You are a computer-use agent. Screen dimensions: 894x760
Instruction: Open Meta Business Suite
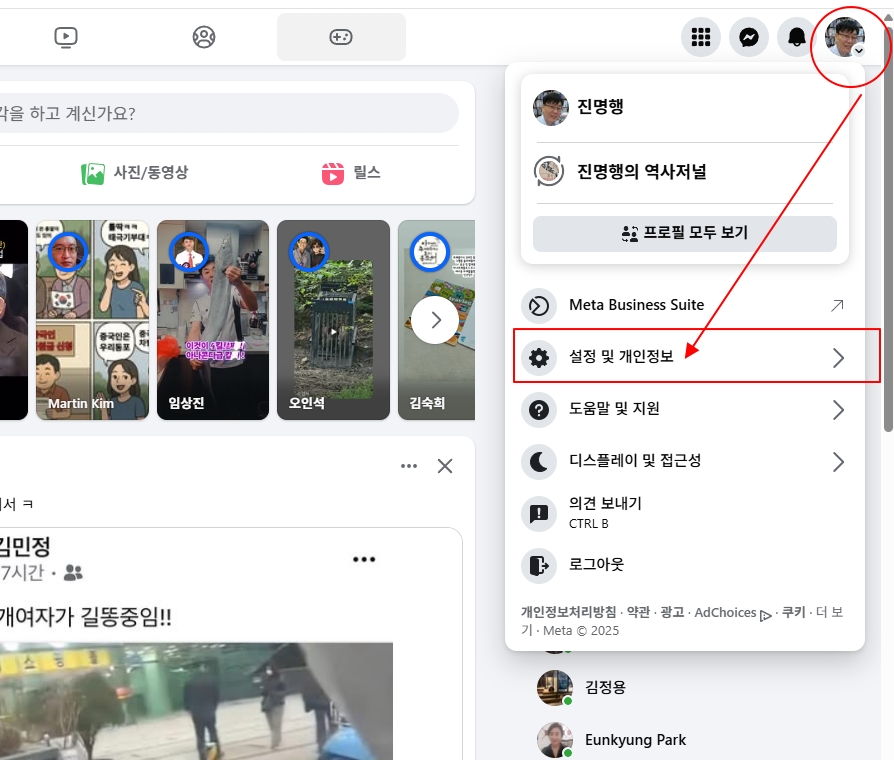coord(684,306)
